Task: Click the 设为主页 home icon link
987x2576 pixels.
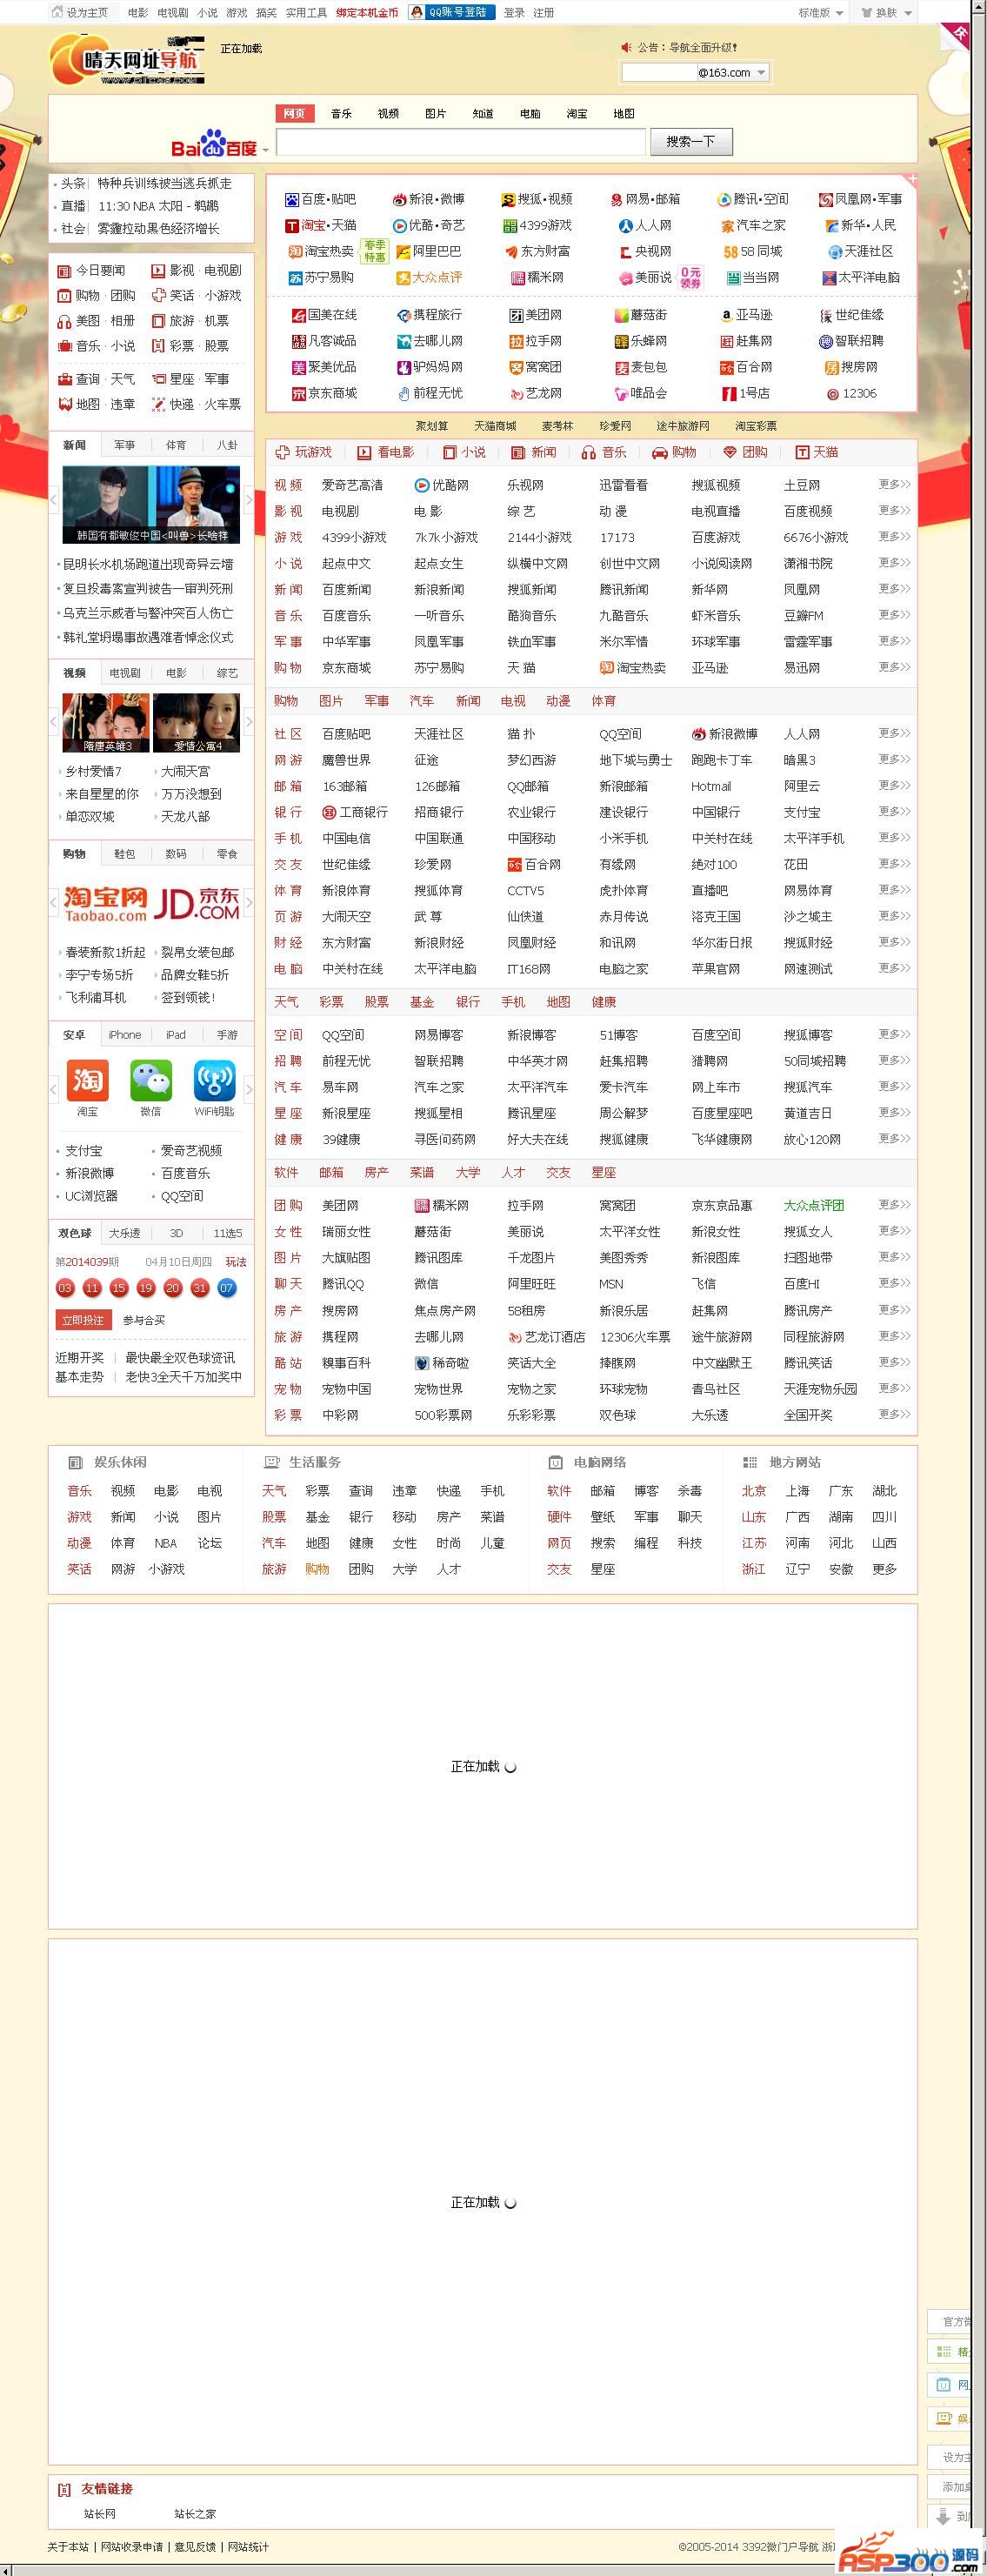Action: (80, 12)
